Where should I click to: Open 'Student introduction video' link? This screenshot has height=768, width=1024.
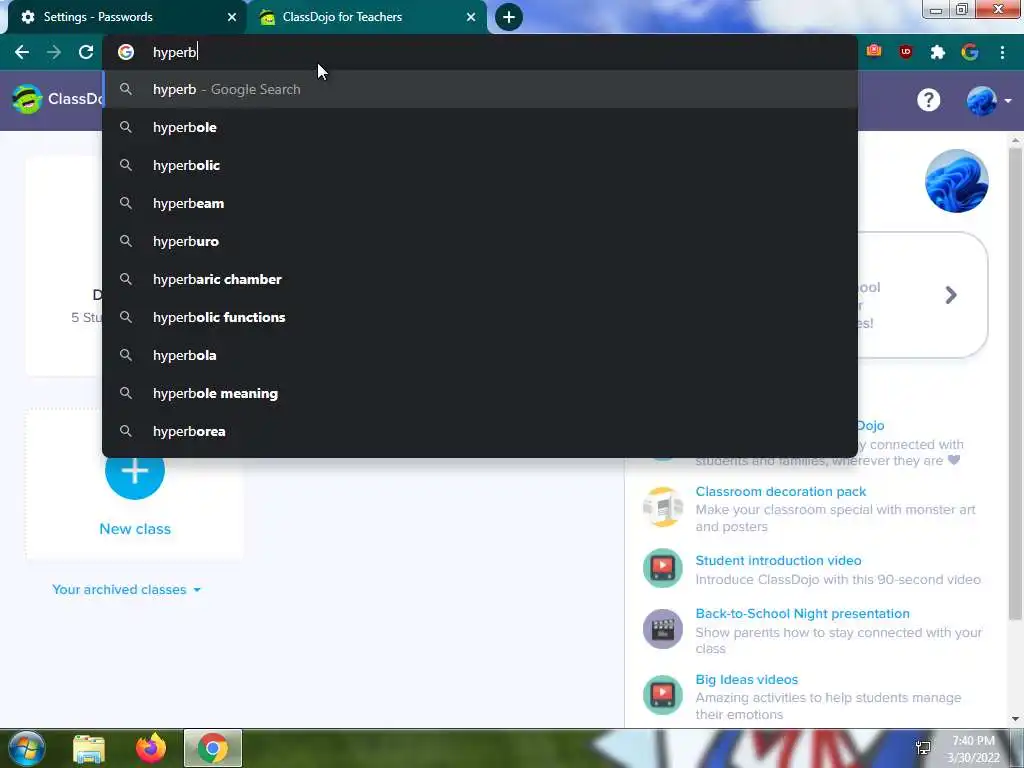tap(778, 560)
